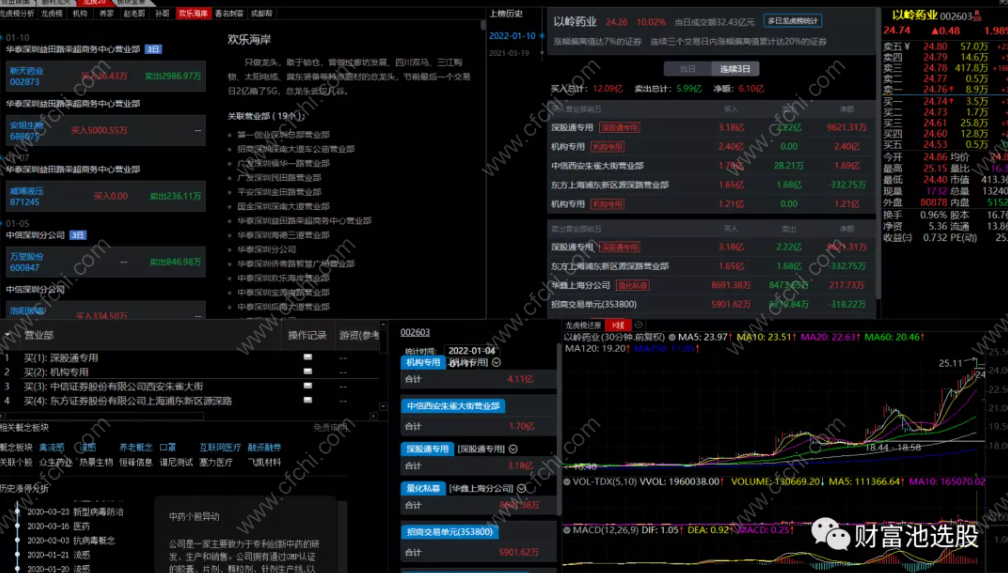Click the scroll-down arrow of 营业部 list
This screenshot has width=1008, height=573.
click(x=383, y=406)
